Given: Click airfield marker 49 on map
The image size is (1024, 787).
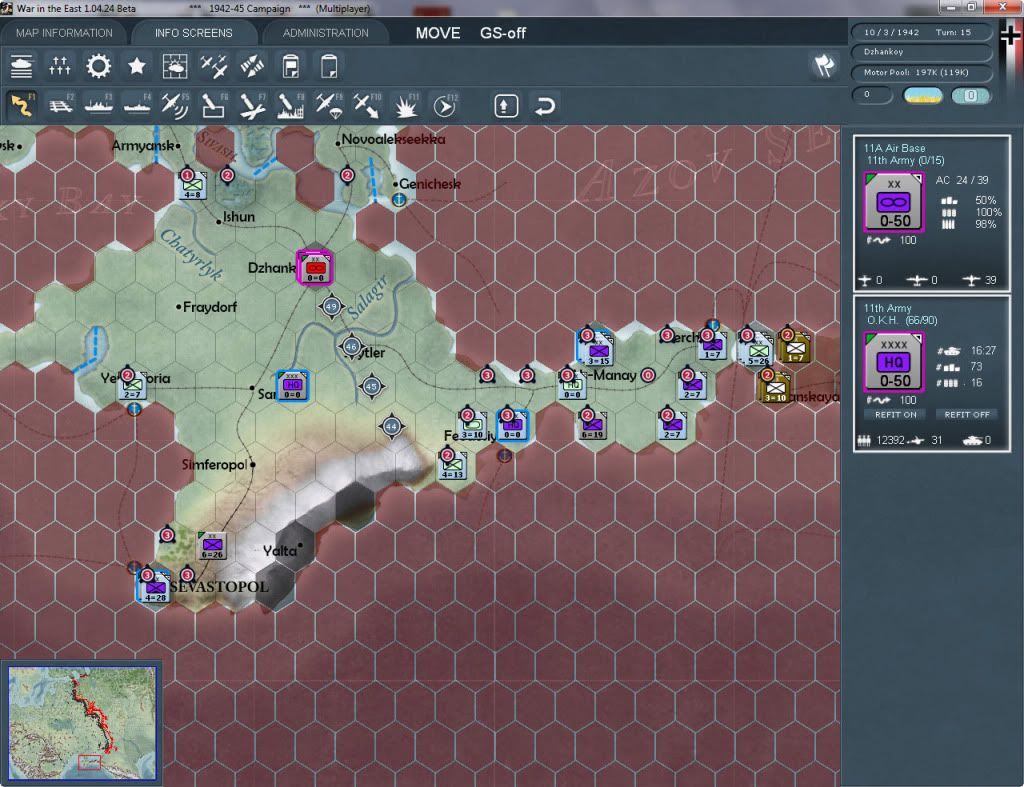Looking at the screenshot, I should tap(331, 306).
